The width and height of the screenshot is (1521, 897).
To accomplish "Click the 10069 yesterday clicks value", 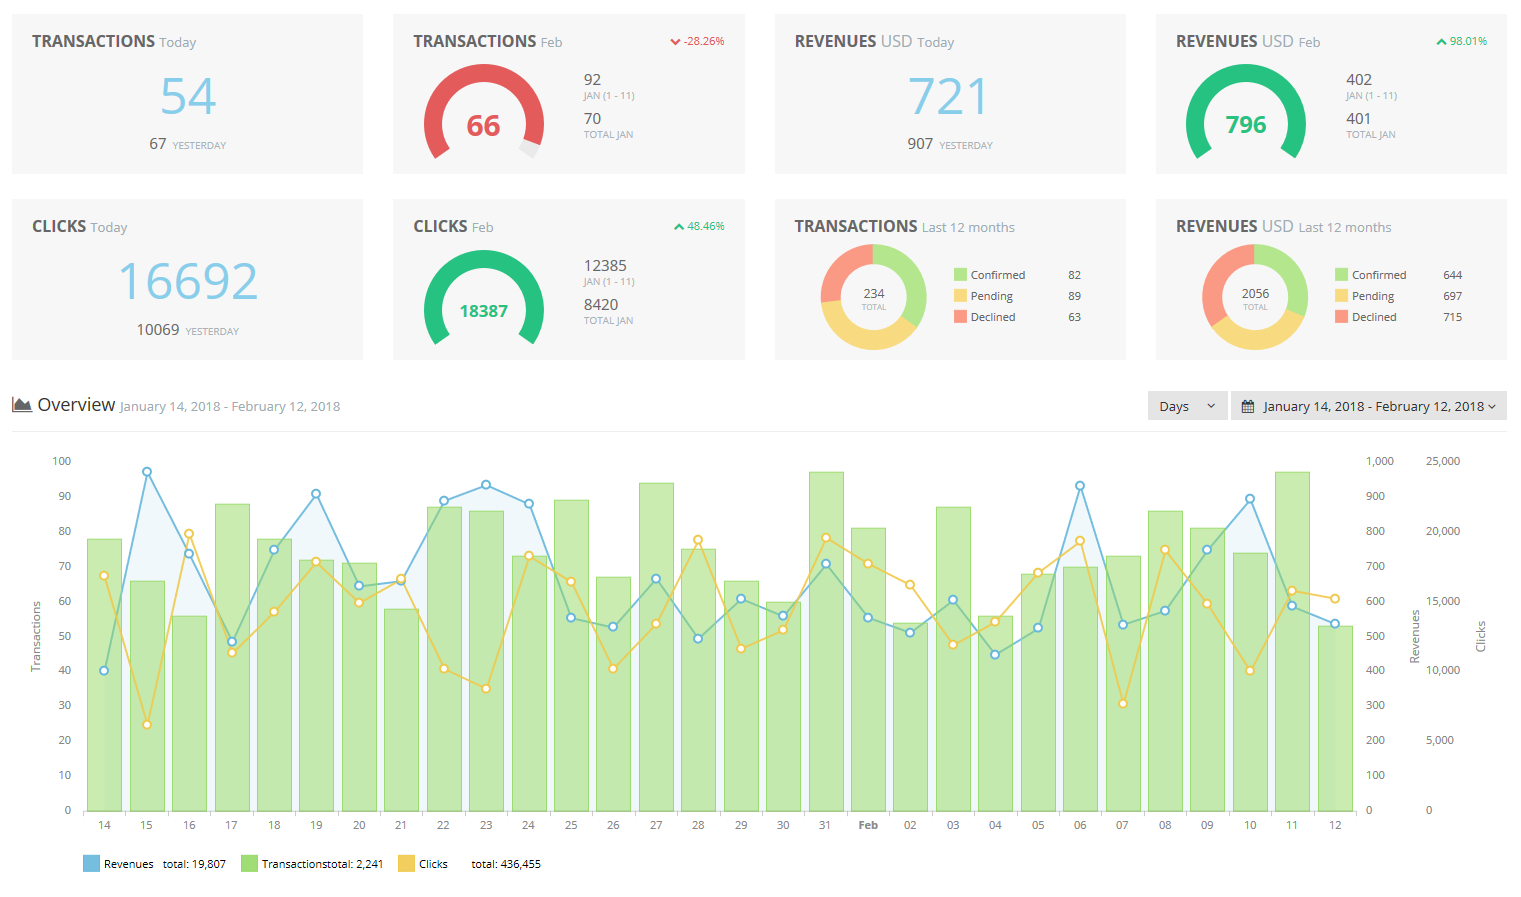I will pos(158,330).
